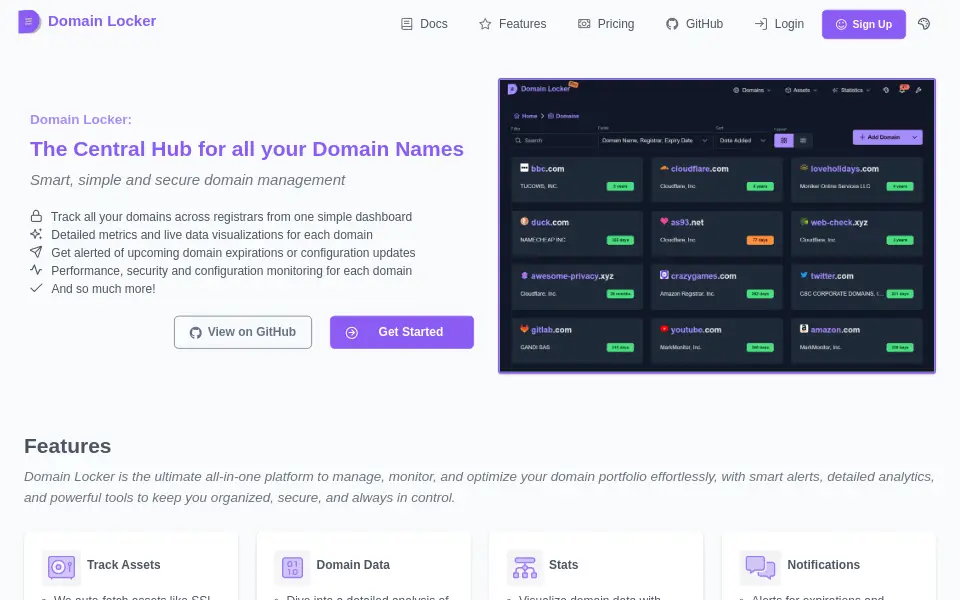
Task: Click the checkmark icon beside And so much more
Action: 36,288
